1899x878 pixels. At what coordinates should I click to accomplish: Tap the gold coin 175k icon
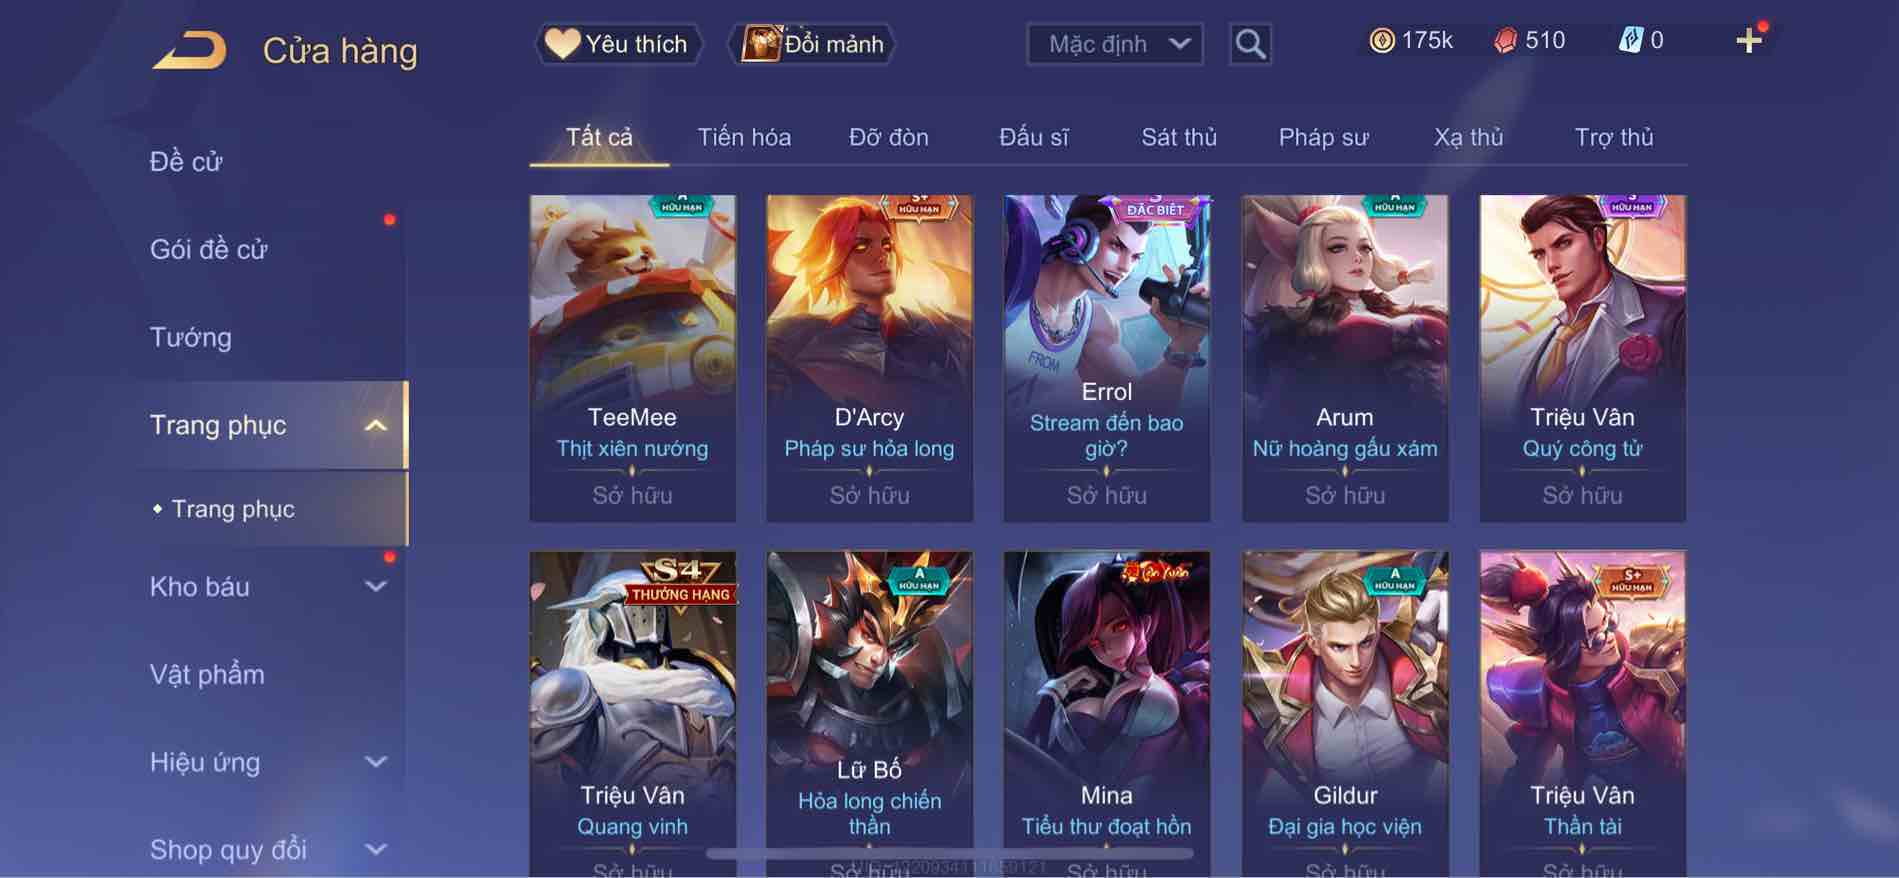pos(1382,41)
